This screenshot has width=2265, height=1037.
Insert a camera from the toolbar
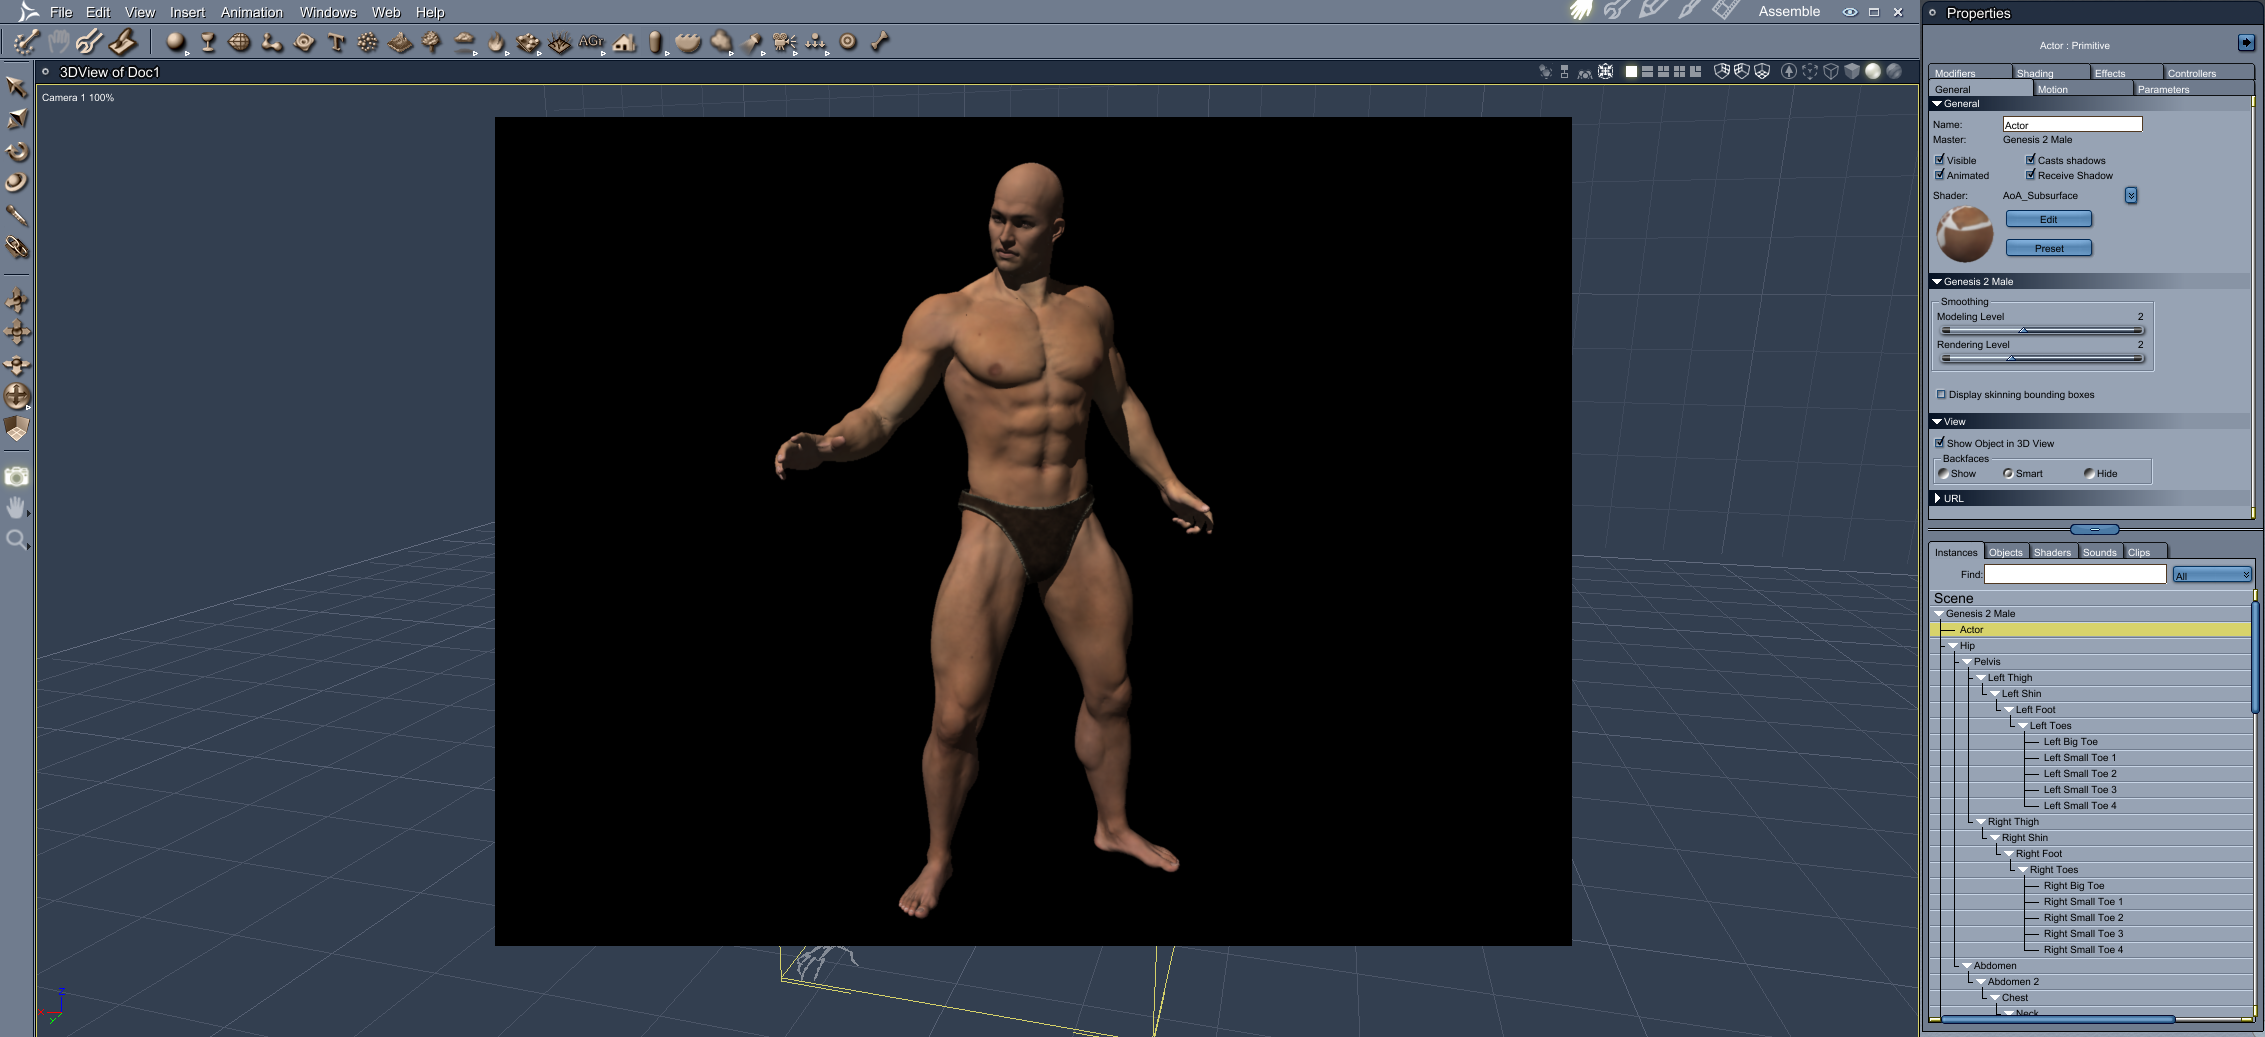click(x=784, y=42)
